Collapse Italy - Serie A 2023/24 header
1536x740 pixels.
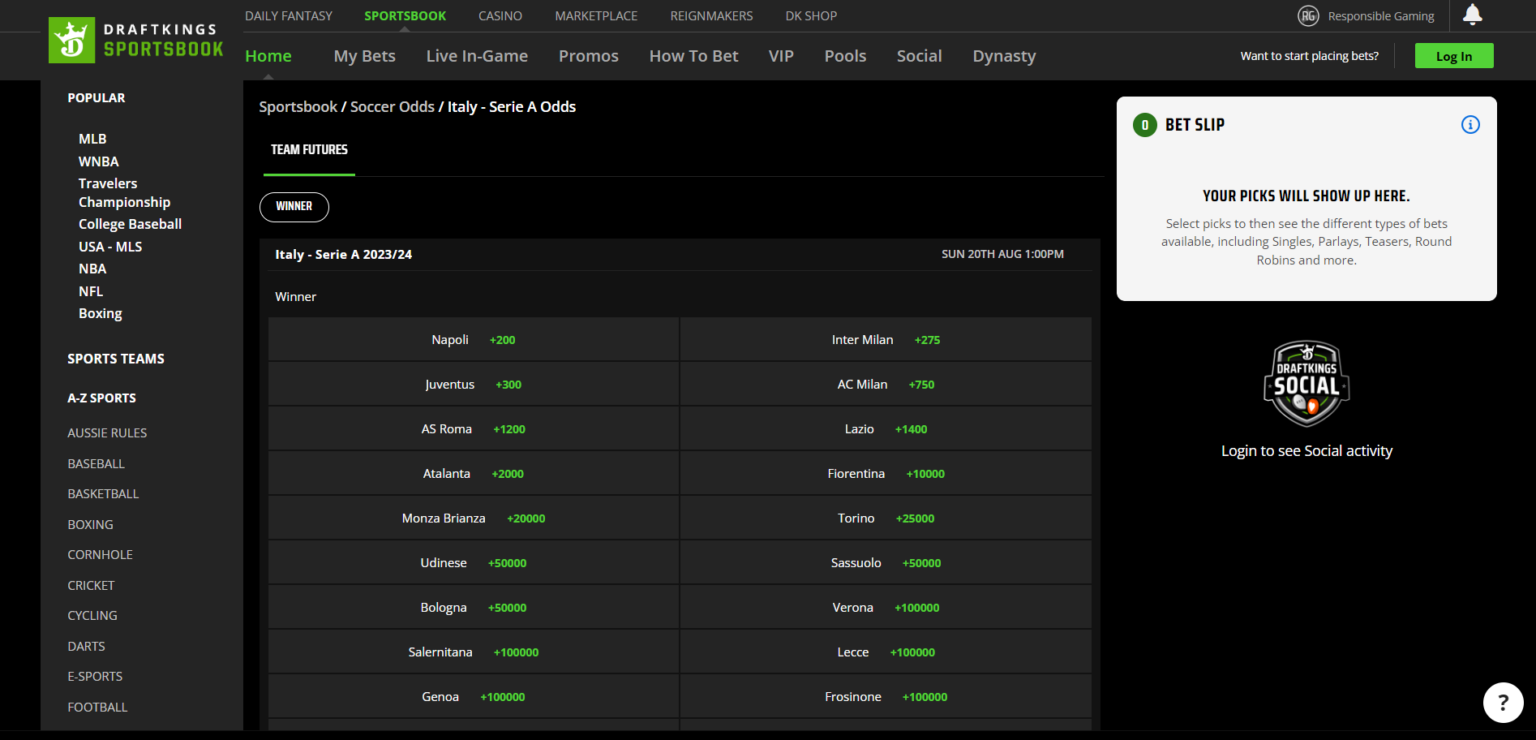click(x=680, y=255)
